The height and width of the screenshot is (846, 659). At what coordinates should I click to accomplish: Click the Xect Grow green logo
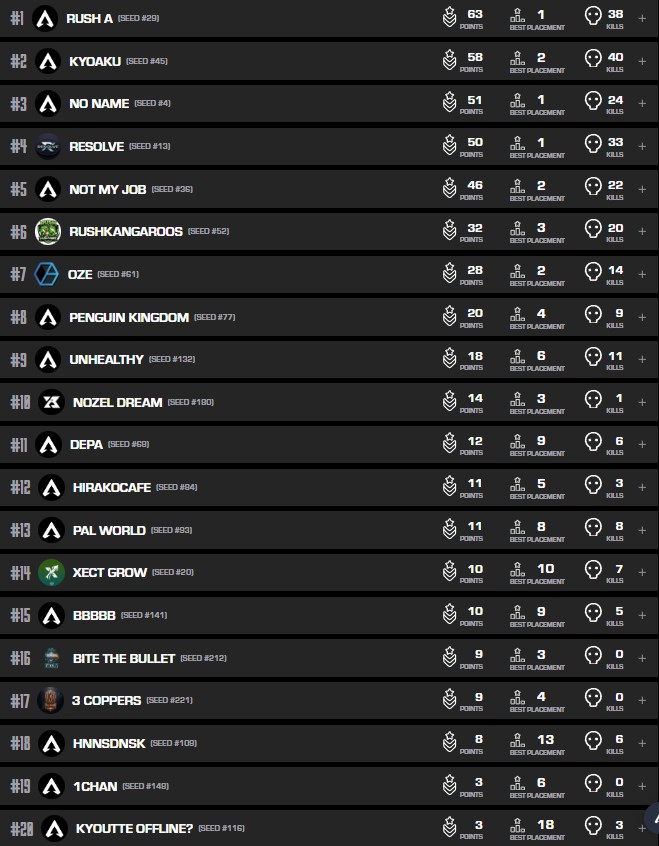tap(51, 573)
